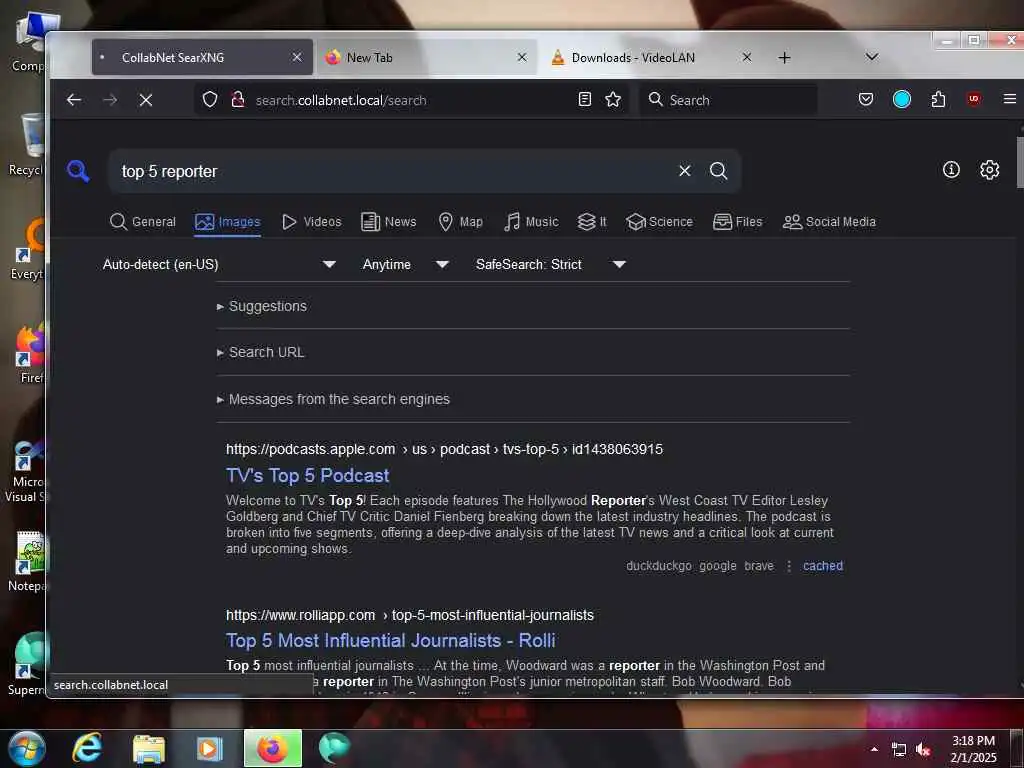Submit search with the magnifier button

718,171
